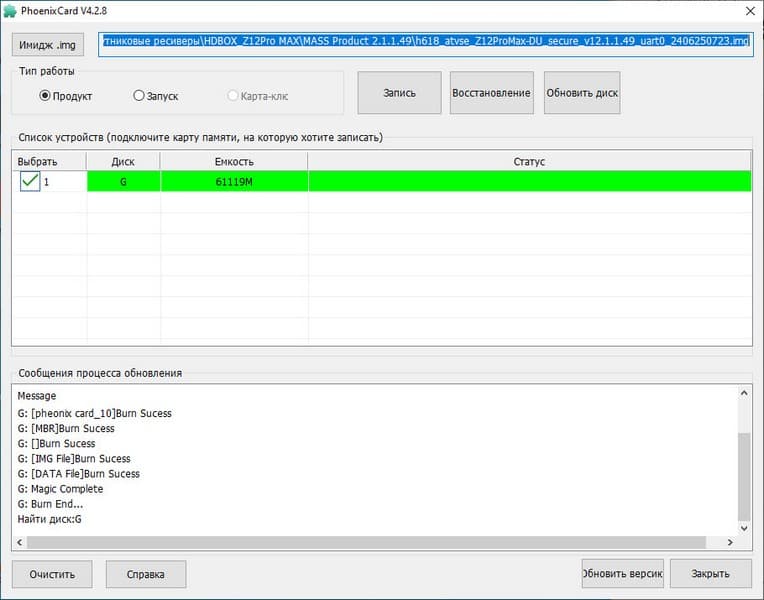Click the green status progress bar of row 1
Image resolution: width=764 pixels, height=600 pixels.
tap(530, 181)
